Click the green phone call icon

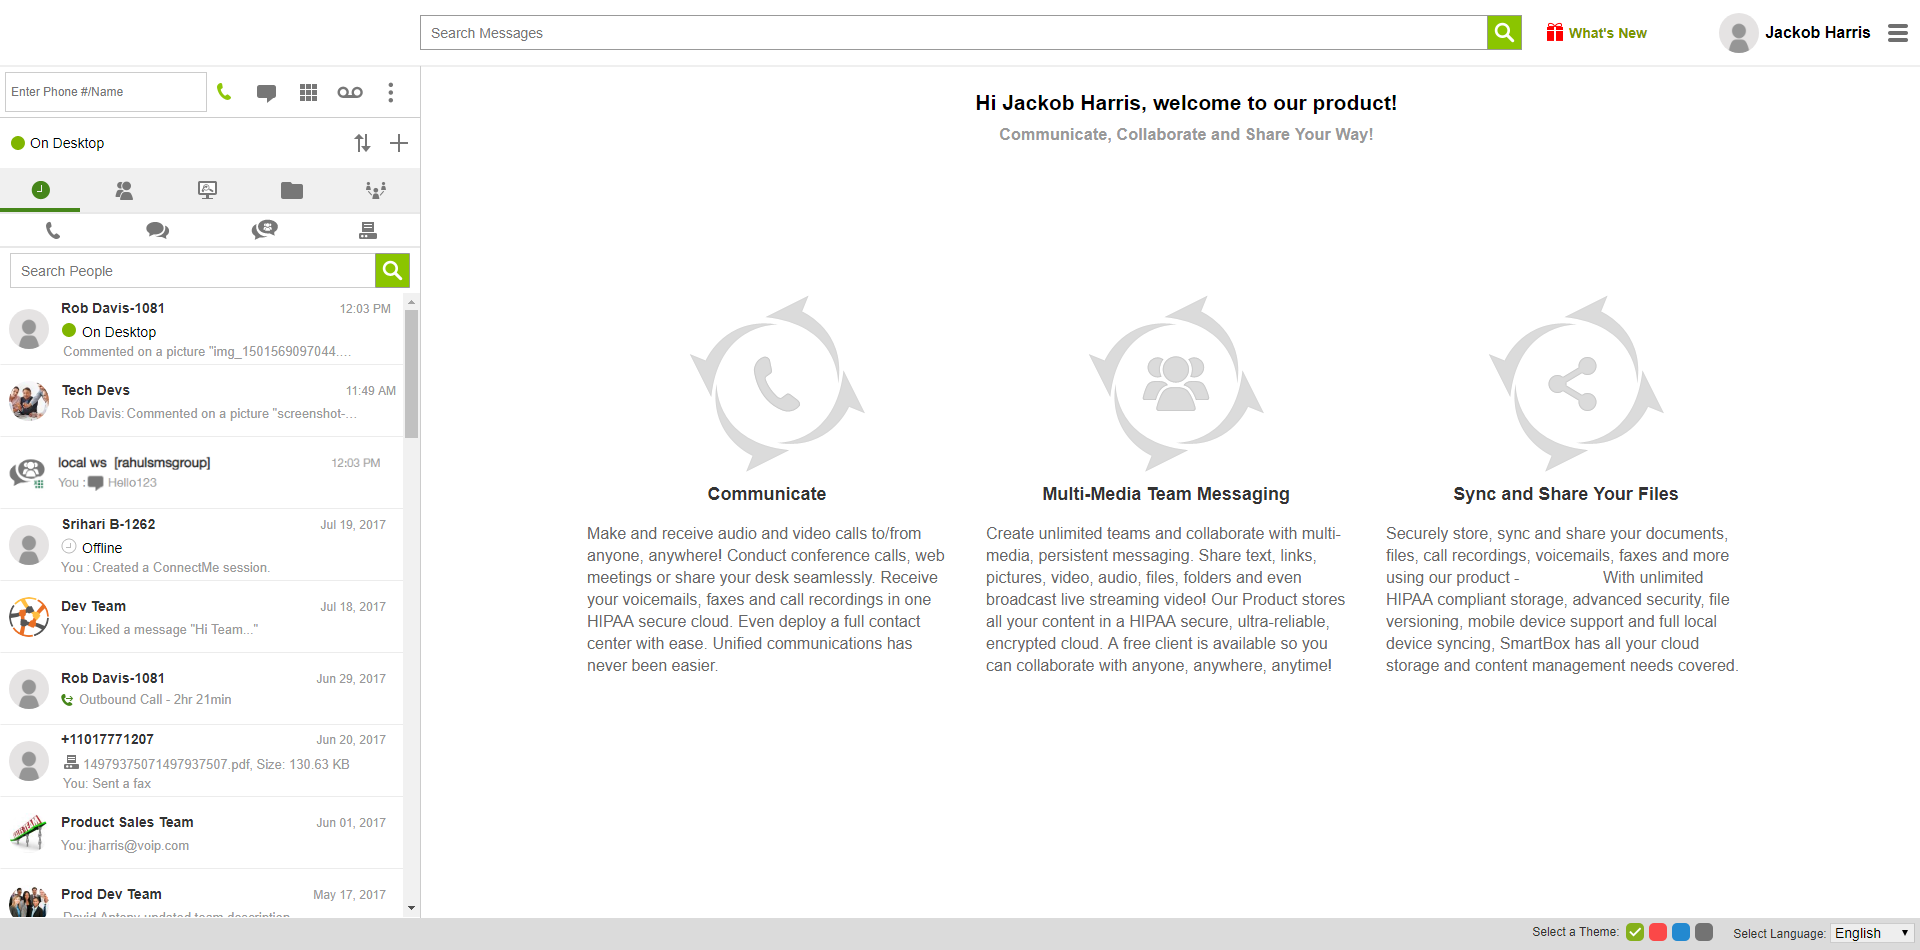pos(224,92)
